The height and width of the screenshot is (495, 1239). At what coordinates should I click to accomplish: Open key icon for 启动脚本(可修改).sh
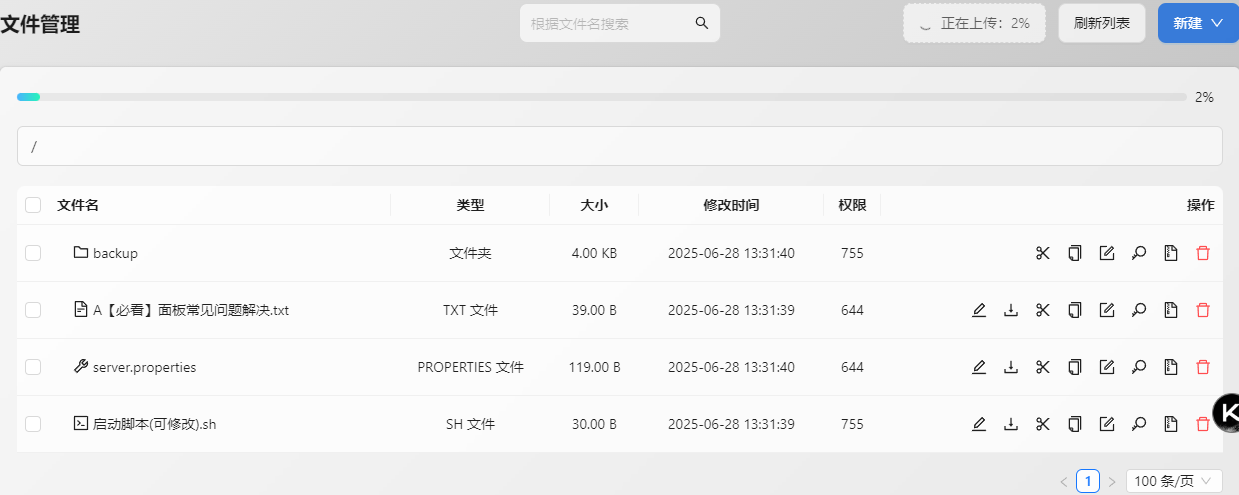click(1139, 424)
